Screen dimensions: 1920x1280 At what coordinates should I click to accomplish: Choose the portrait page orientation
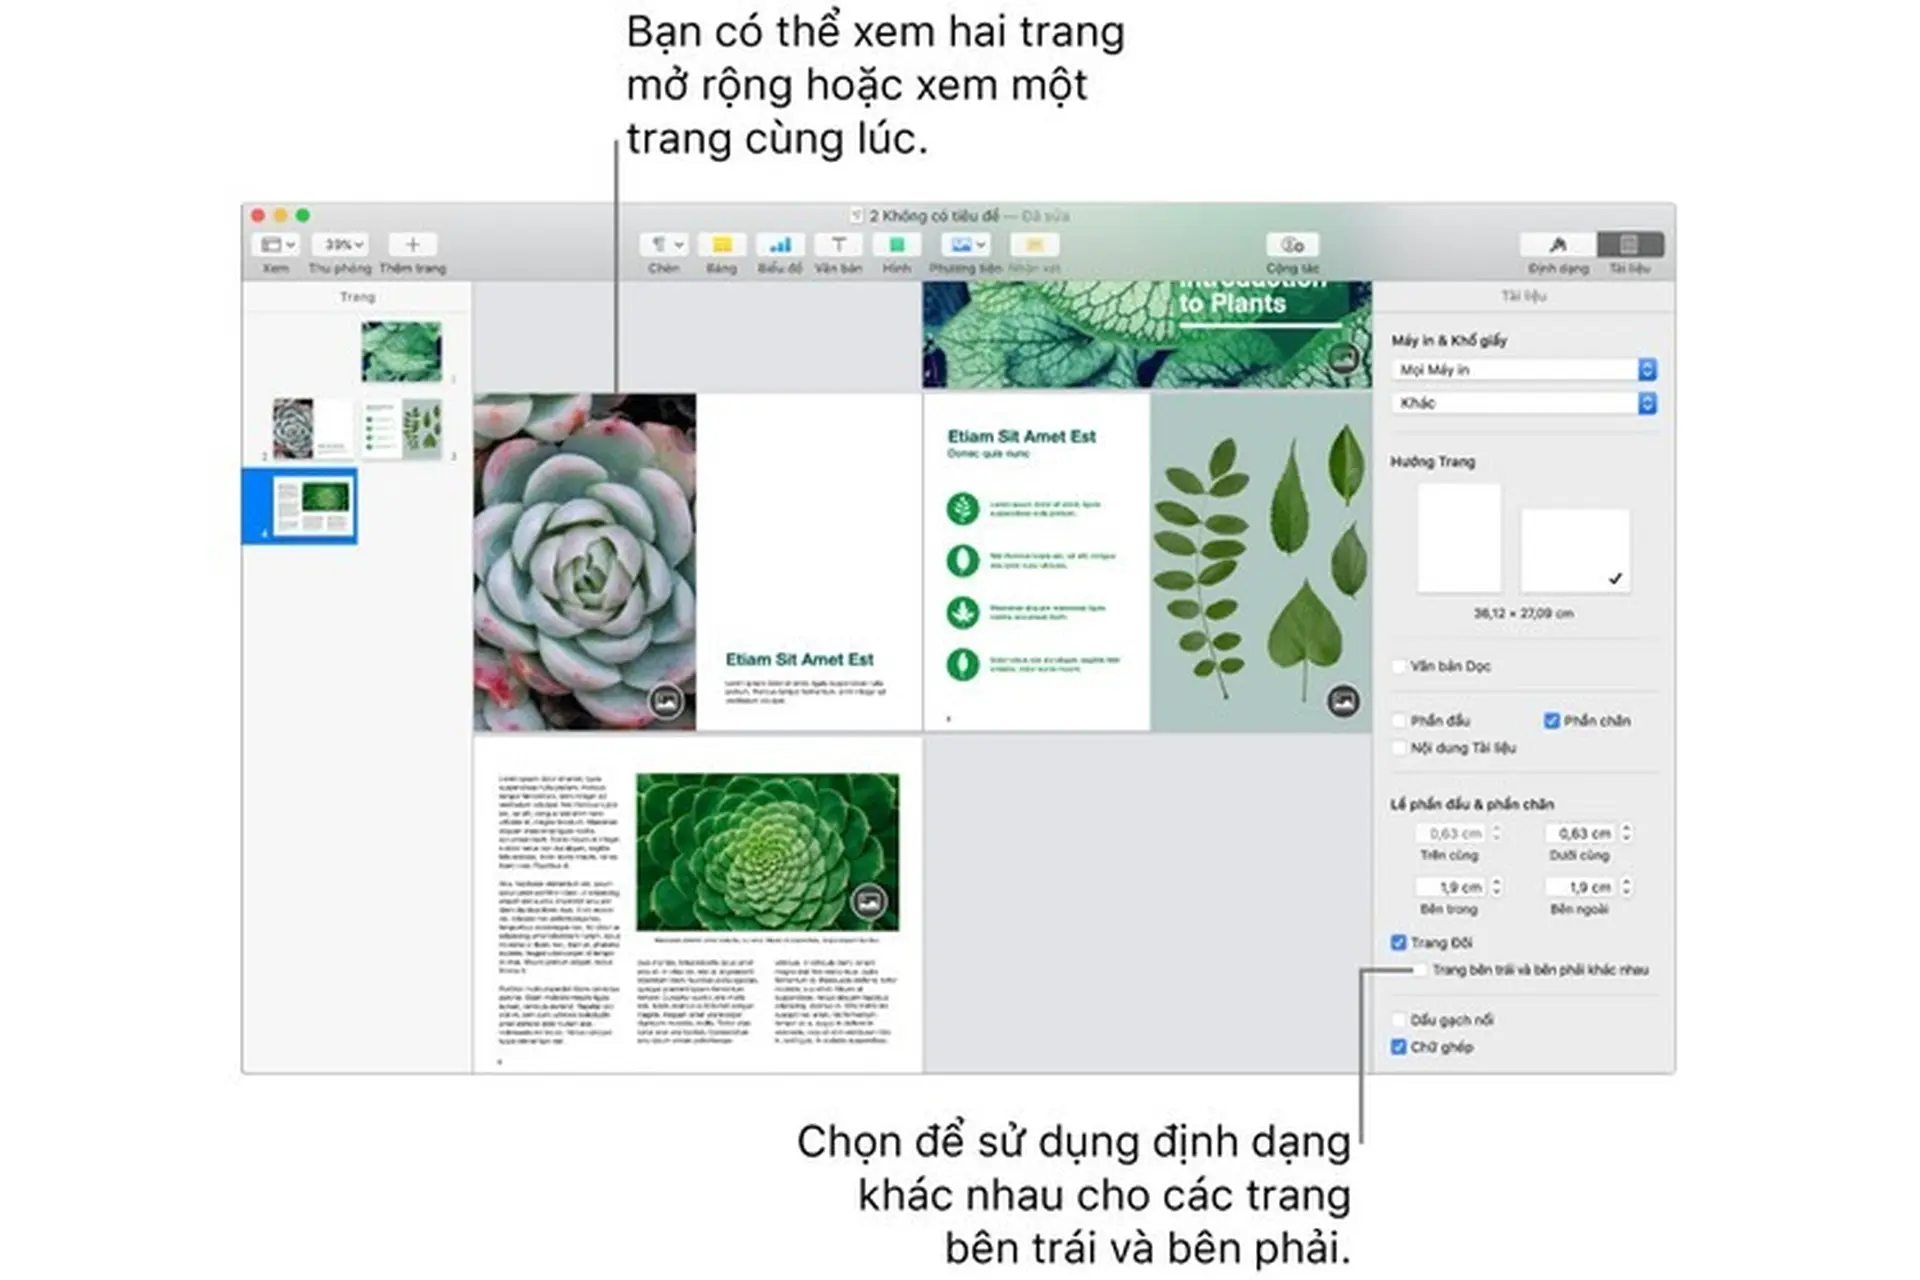[x=1458, y=539]
